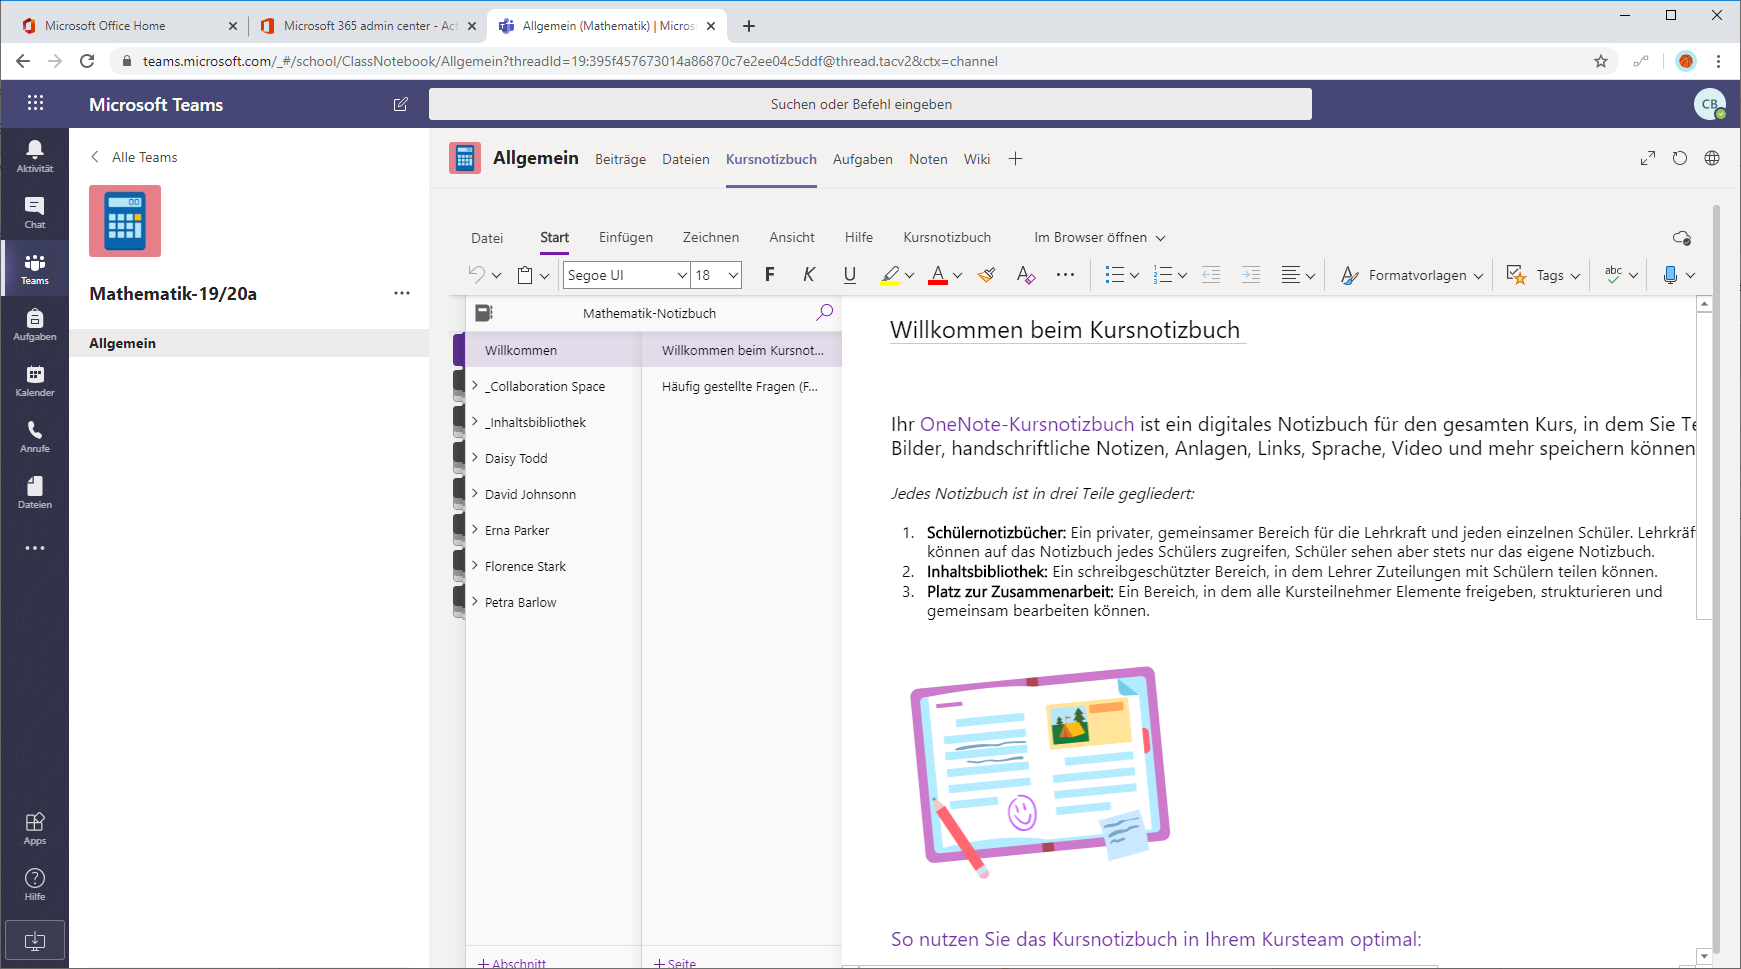
Task: Open Aufgaben in the left sidebar
Action: coord(35,324)
